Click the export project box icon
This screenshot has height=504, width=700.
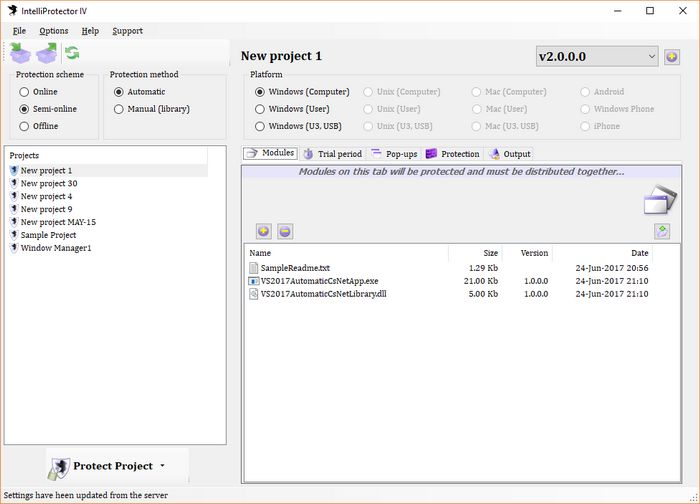46,53
